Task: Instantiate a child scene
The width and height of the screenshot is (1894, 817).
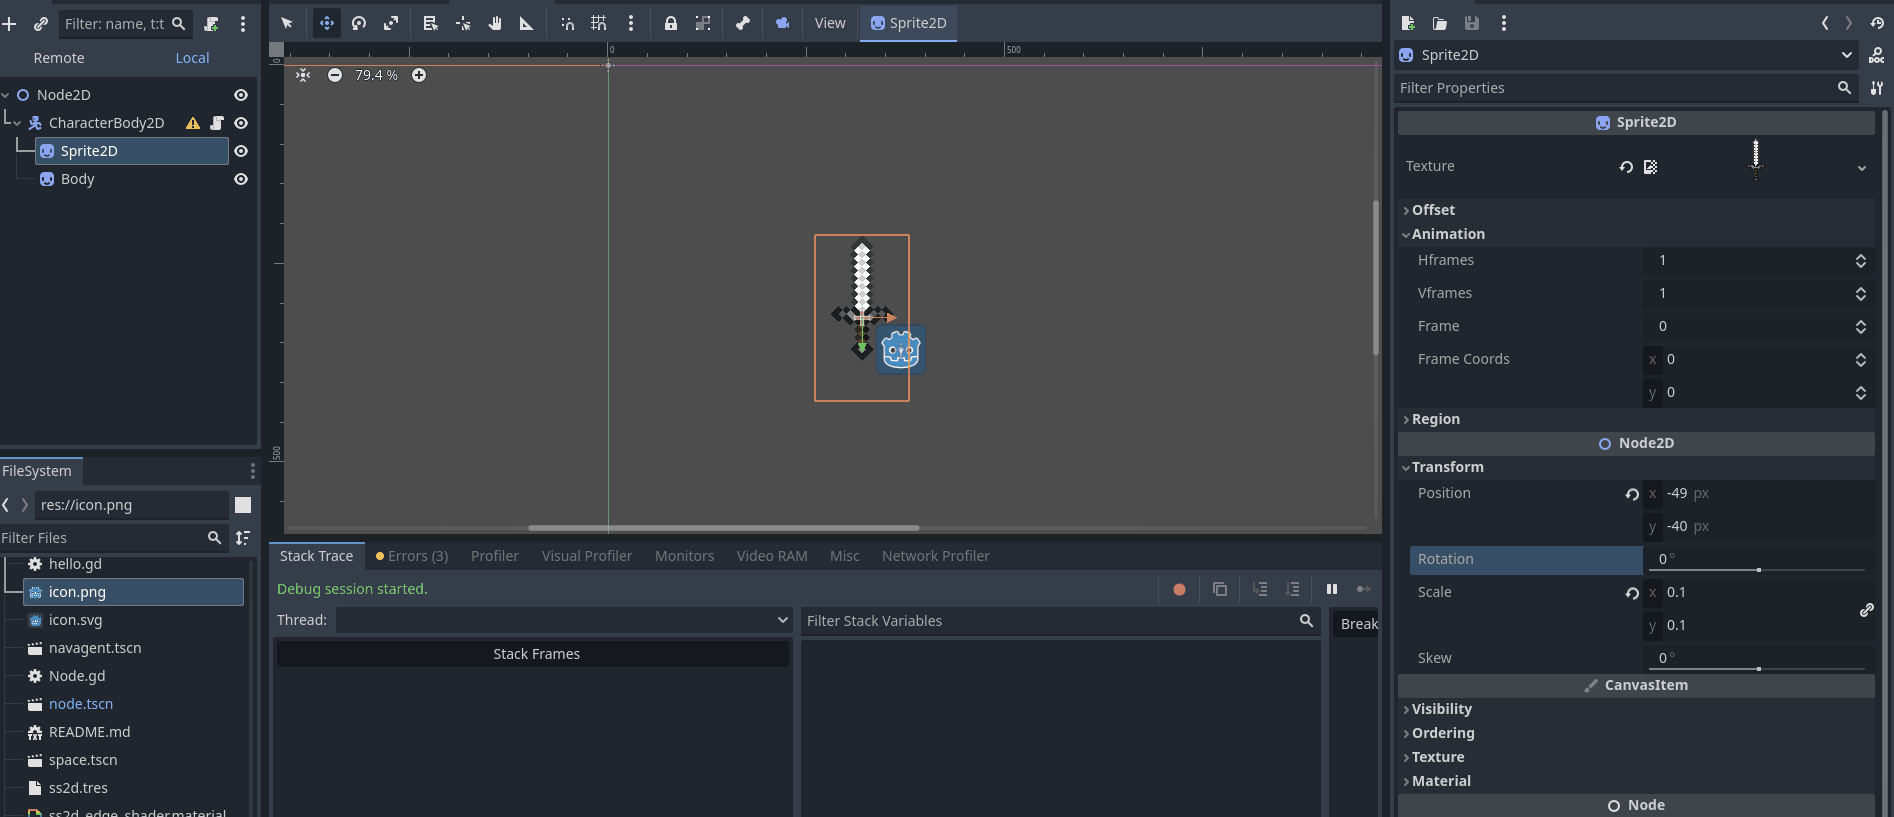Action: coord(41,23)
